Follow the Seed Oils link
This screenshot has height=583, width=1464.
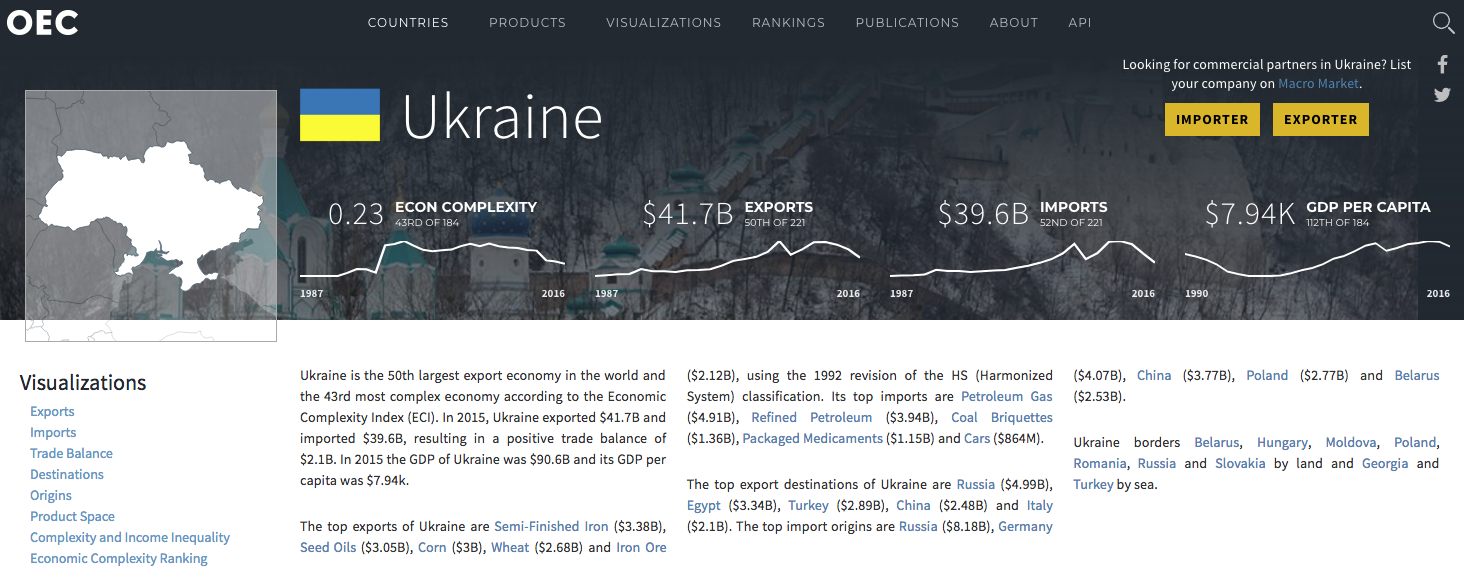[x=328, y=547]
